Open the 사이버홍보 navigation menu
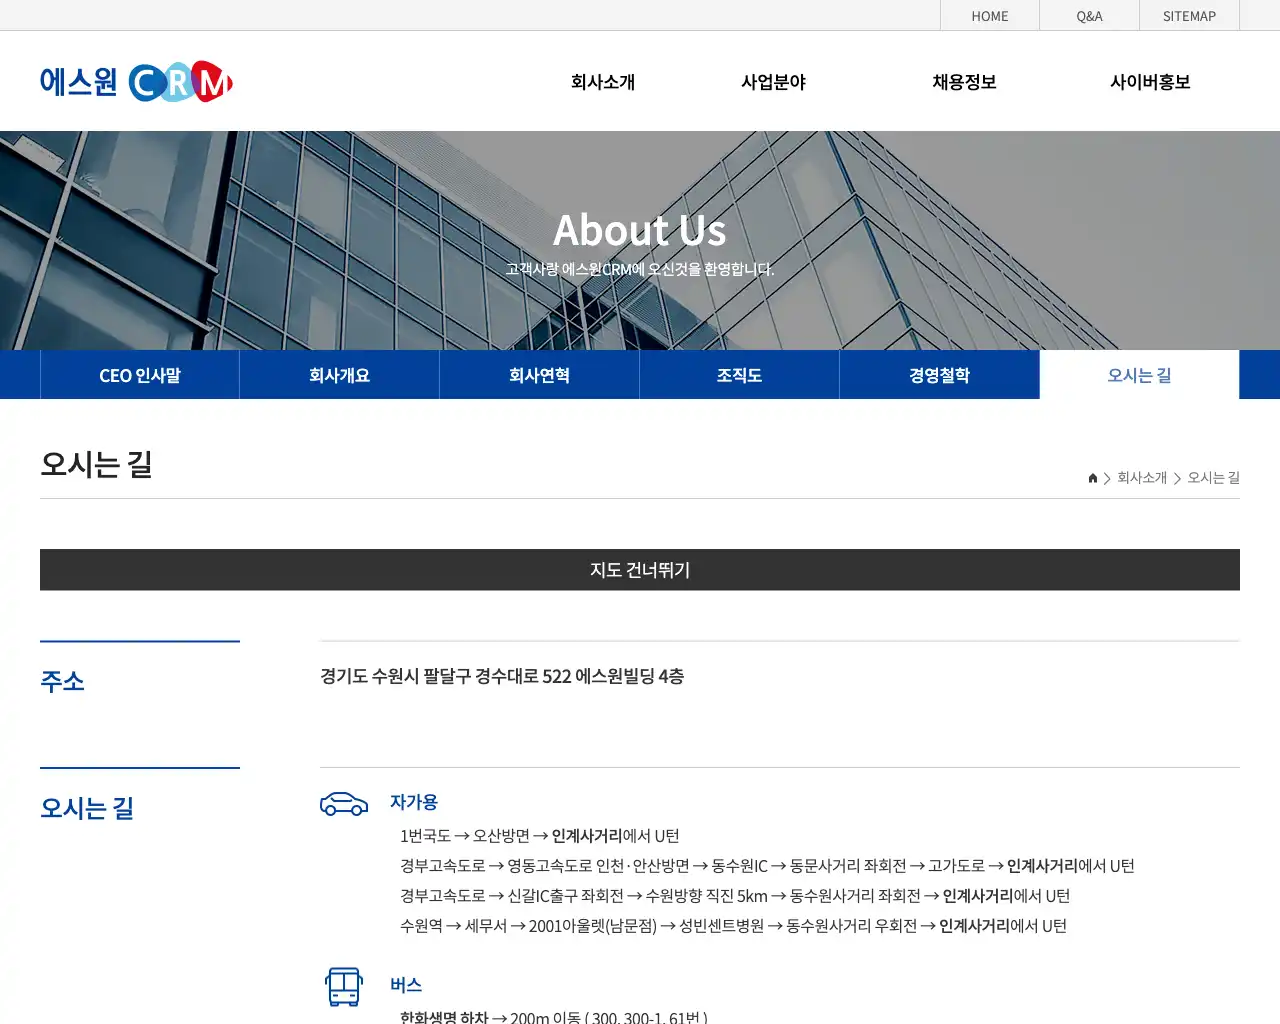 (x=1151, y=82)
